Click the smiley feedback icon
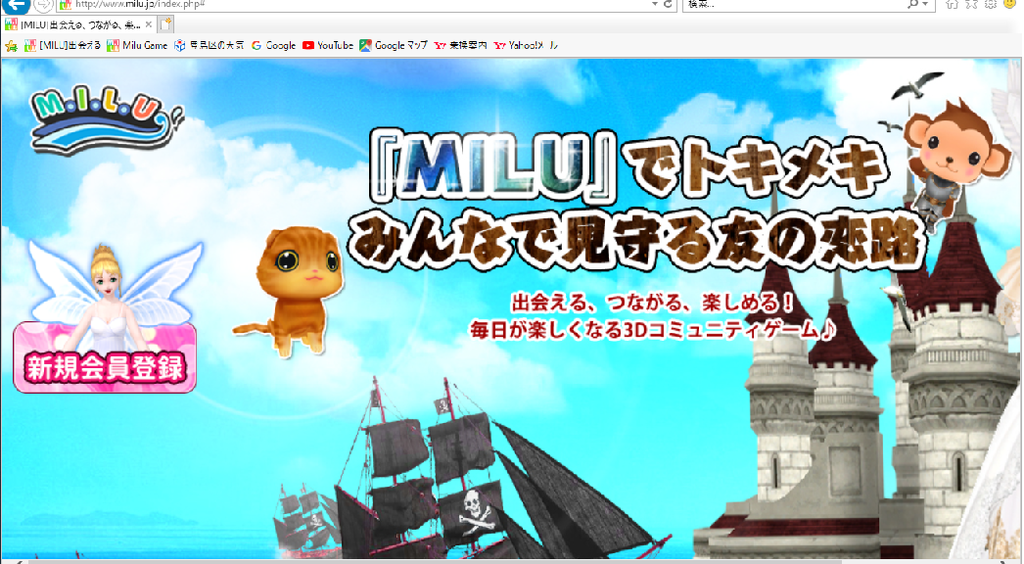The image size is (1024, 564). point(1010,4)
